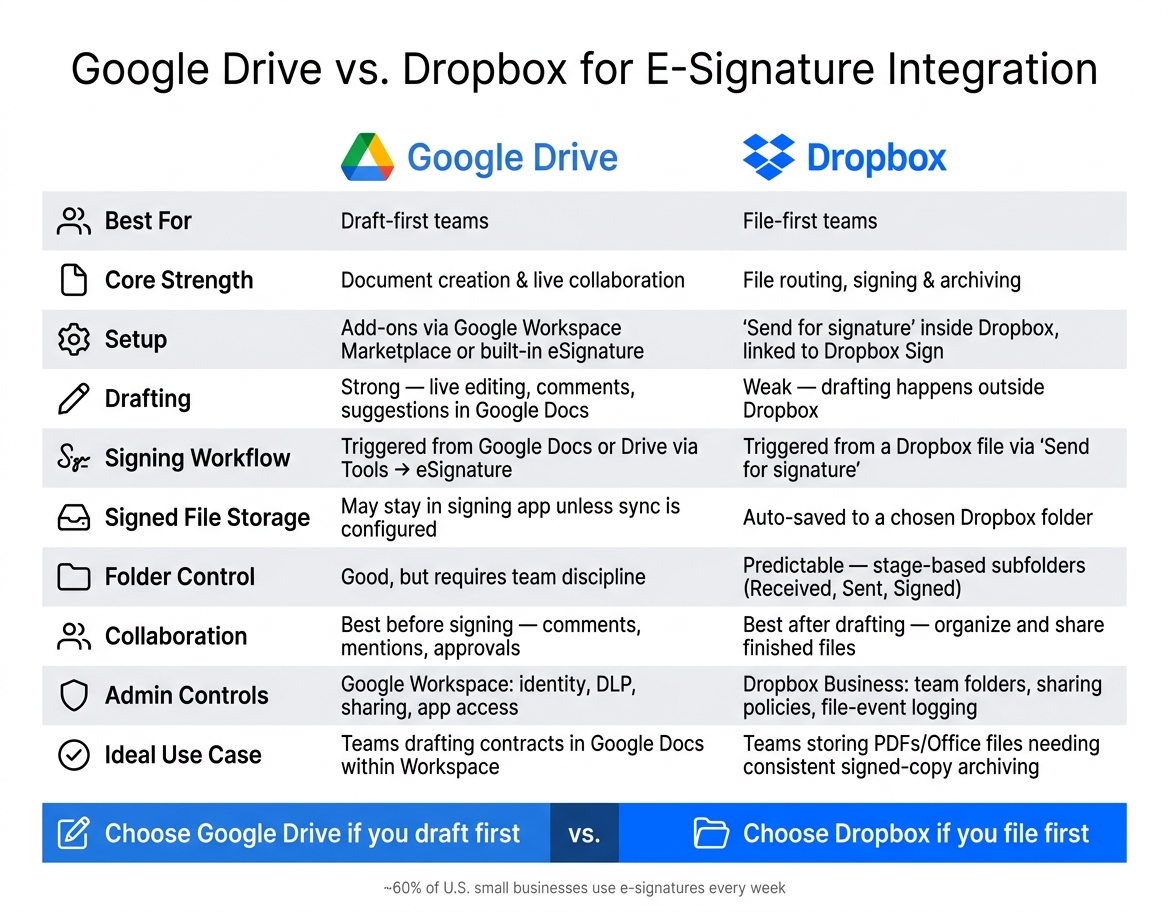The image size is (1168, 912).
Task: Click the 'Drafting' row label
Action: pos(147,399)
